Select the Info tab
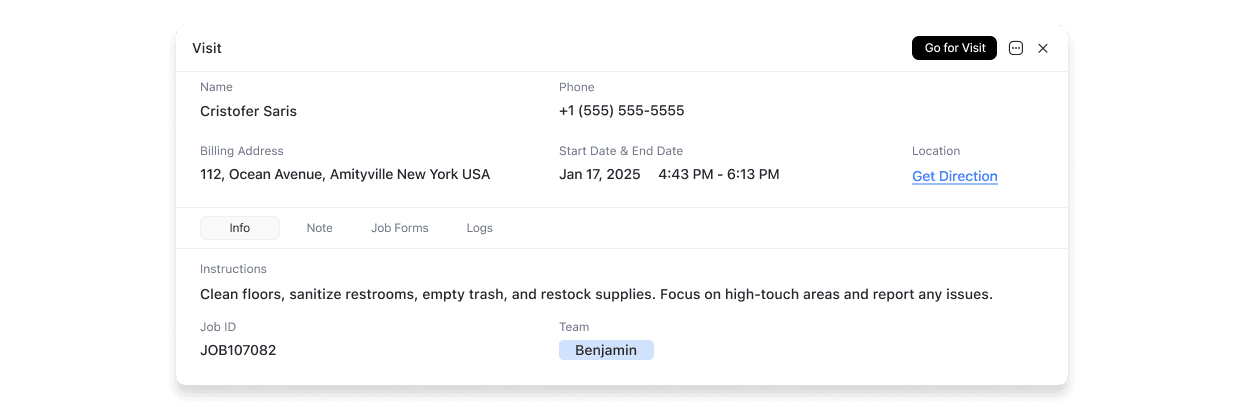This screenshot has width=1245, height=407. (240, 228)
